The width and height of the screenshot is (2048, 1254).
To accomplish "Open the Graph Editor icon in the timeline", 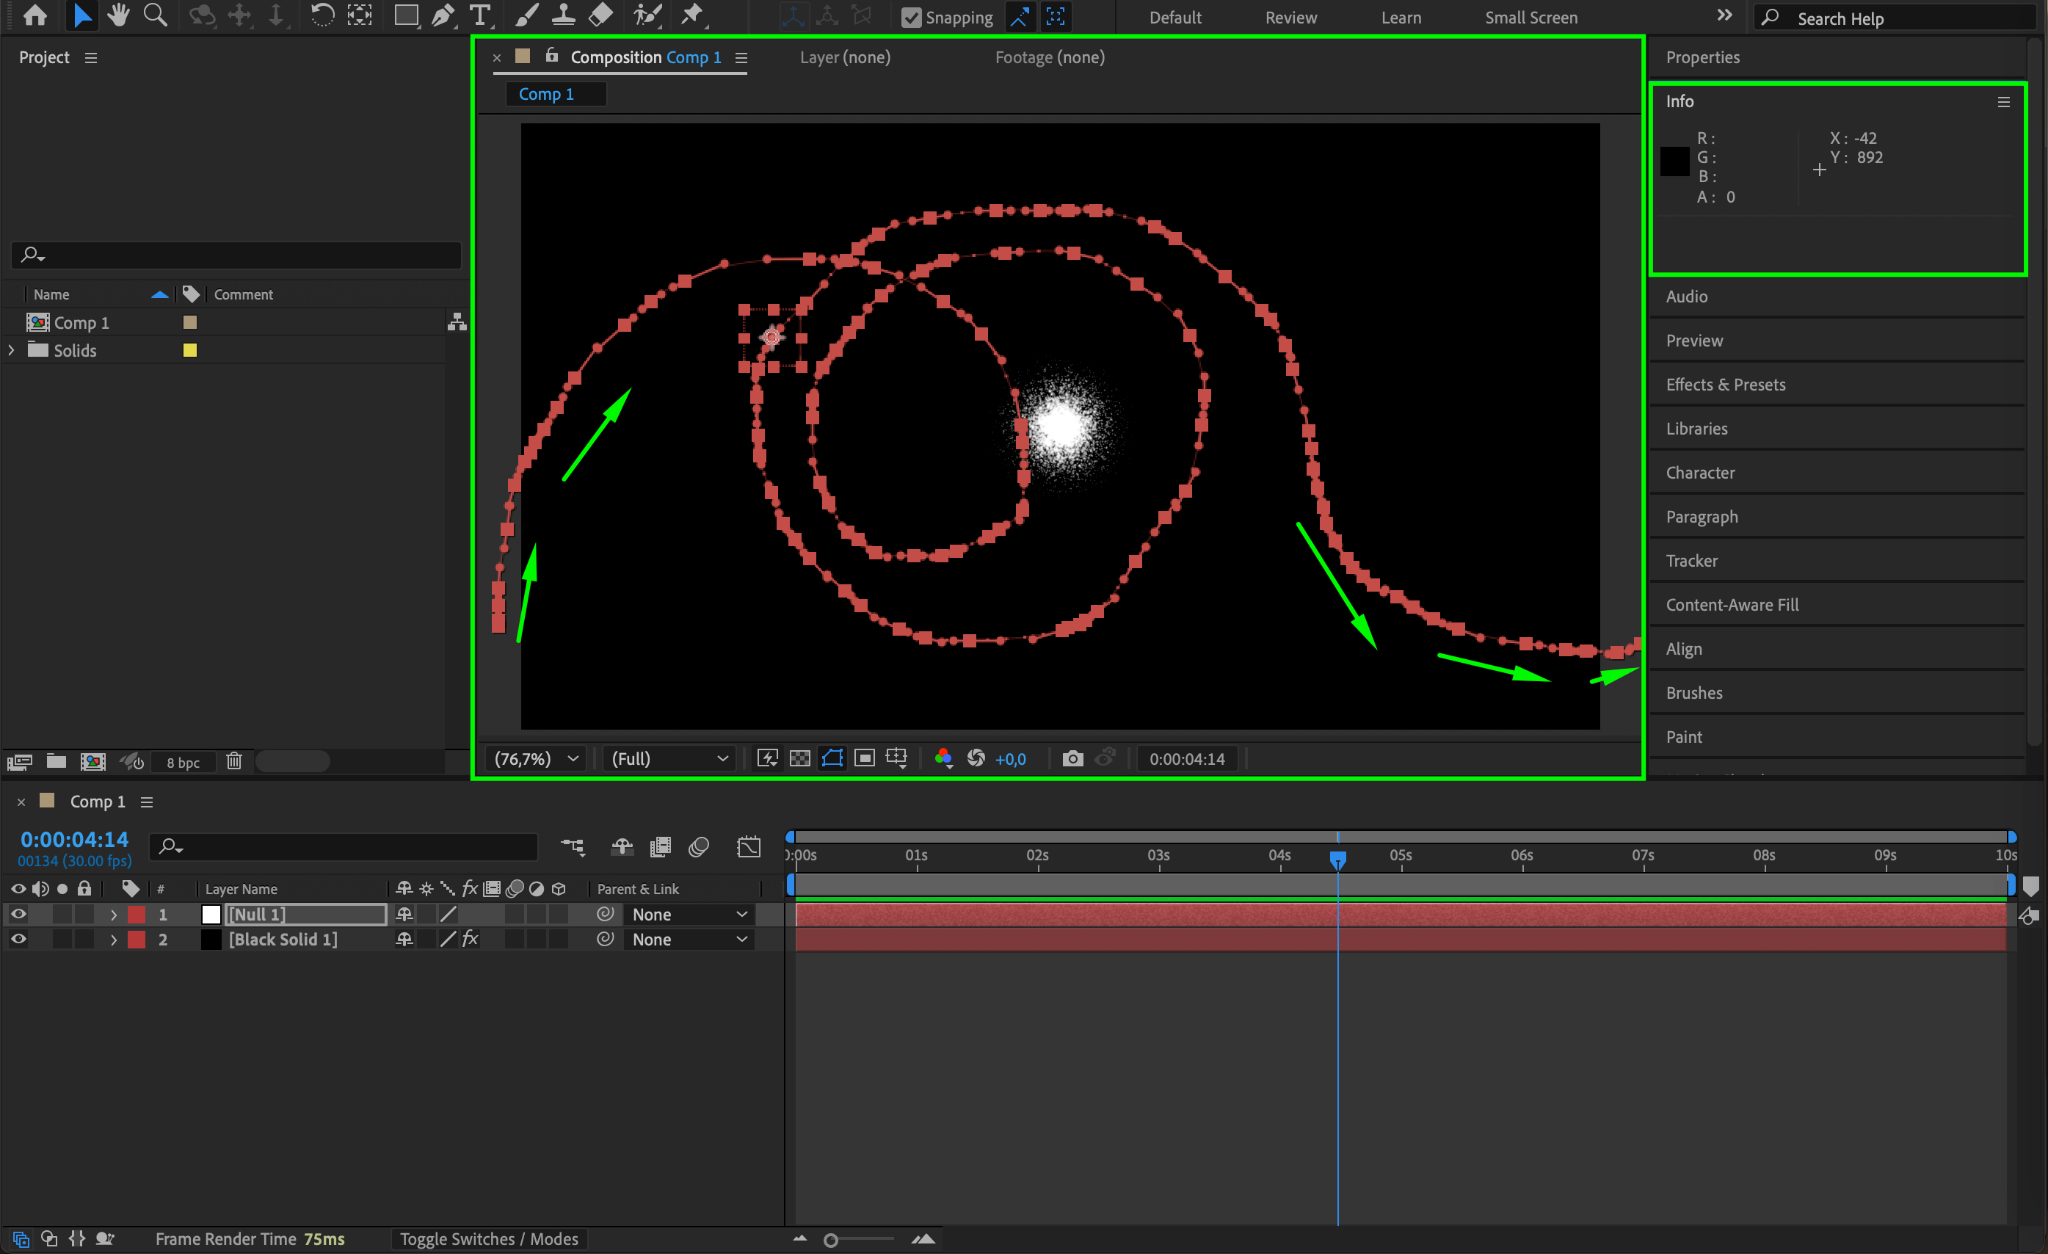I will pos(748,847).
